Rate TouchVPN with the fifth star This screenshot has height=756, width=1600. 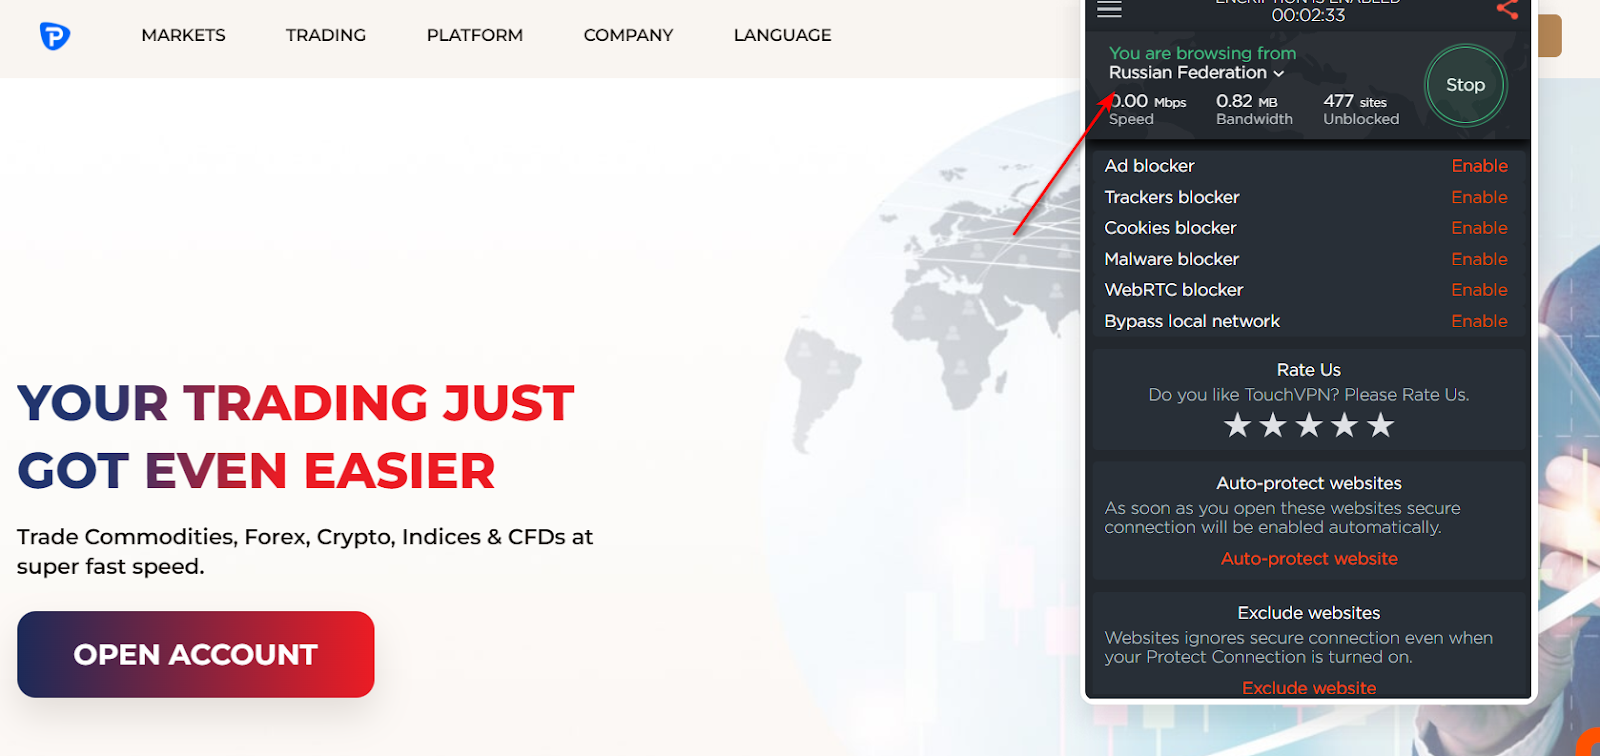pyautogui.click(x=1381, y=426)
